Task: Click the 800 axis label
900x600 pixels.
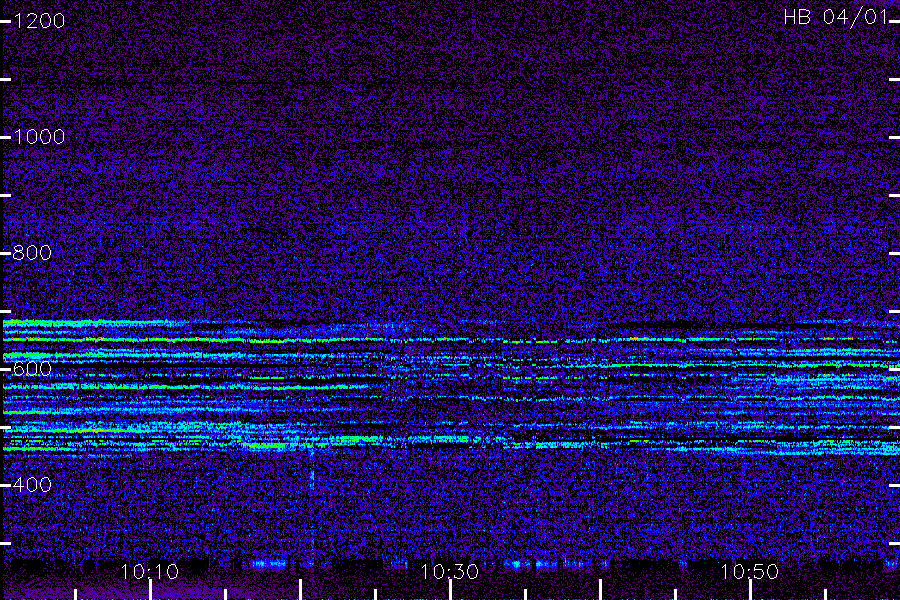Action: tap(32, 253)
